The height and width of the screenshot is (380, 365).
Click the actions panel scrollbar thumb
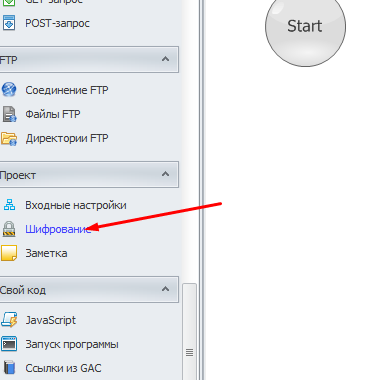(x=190, y=332)
